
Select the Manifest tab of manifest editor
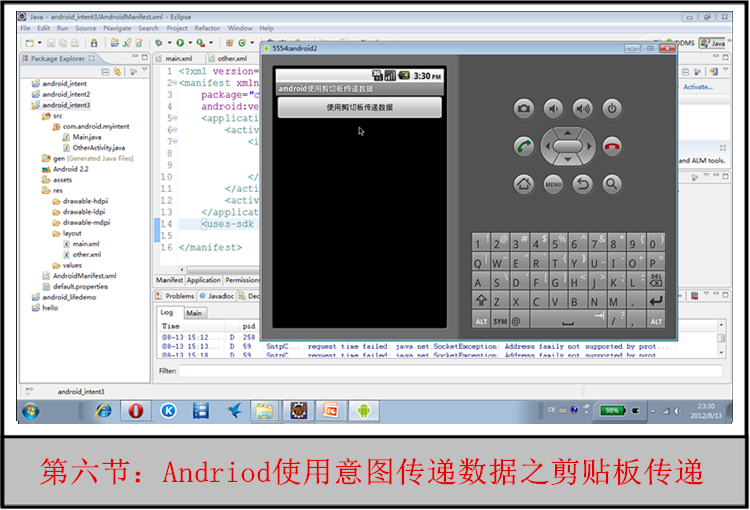169,280
